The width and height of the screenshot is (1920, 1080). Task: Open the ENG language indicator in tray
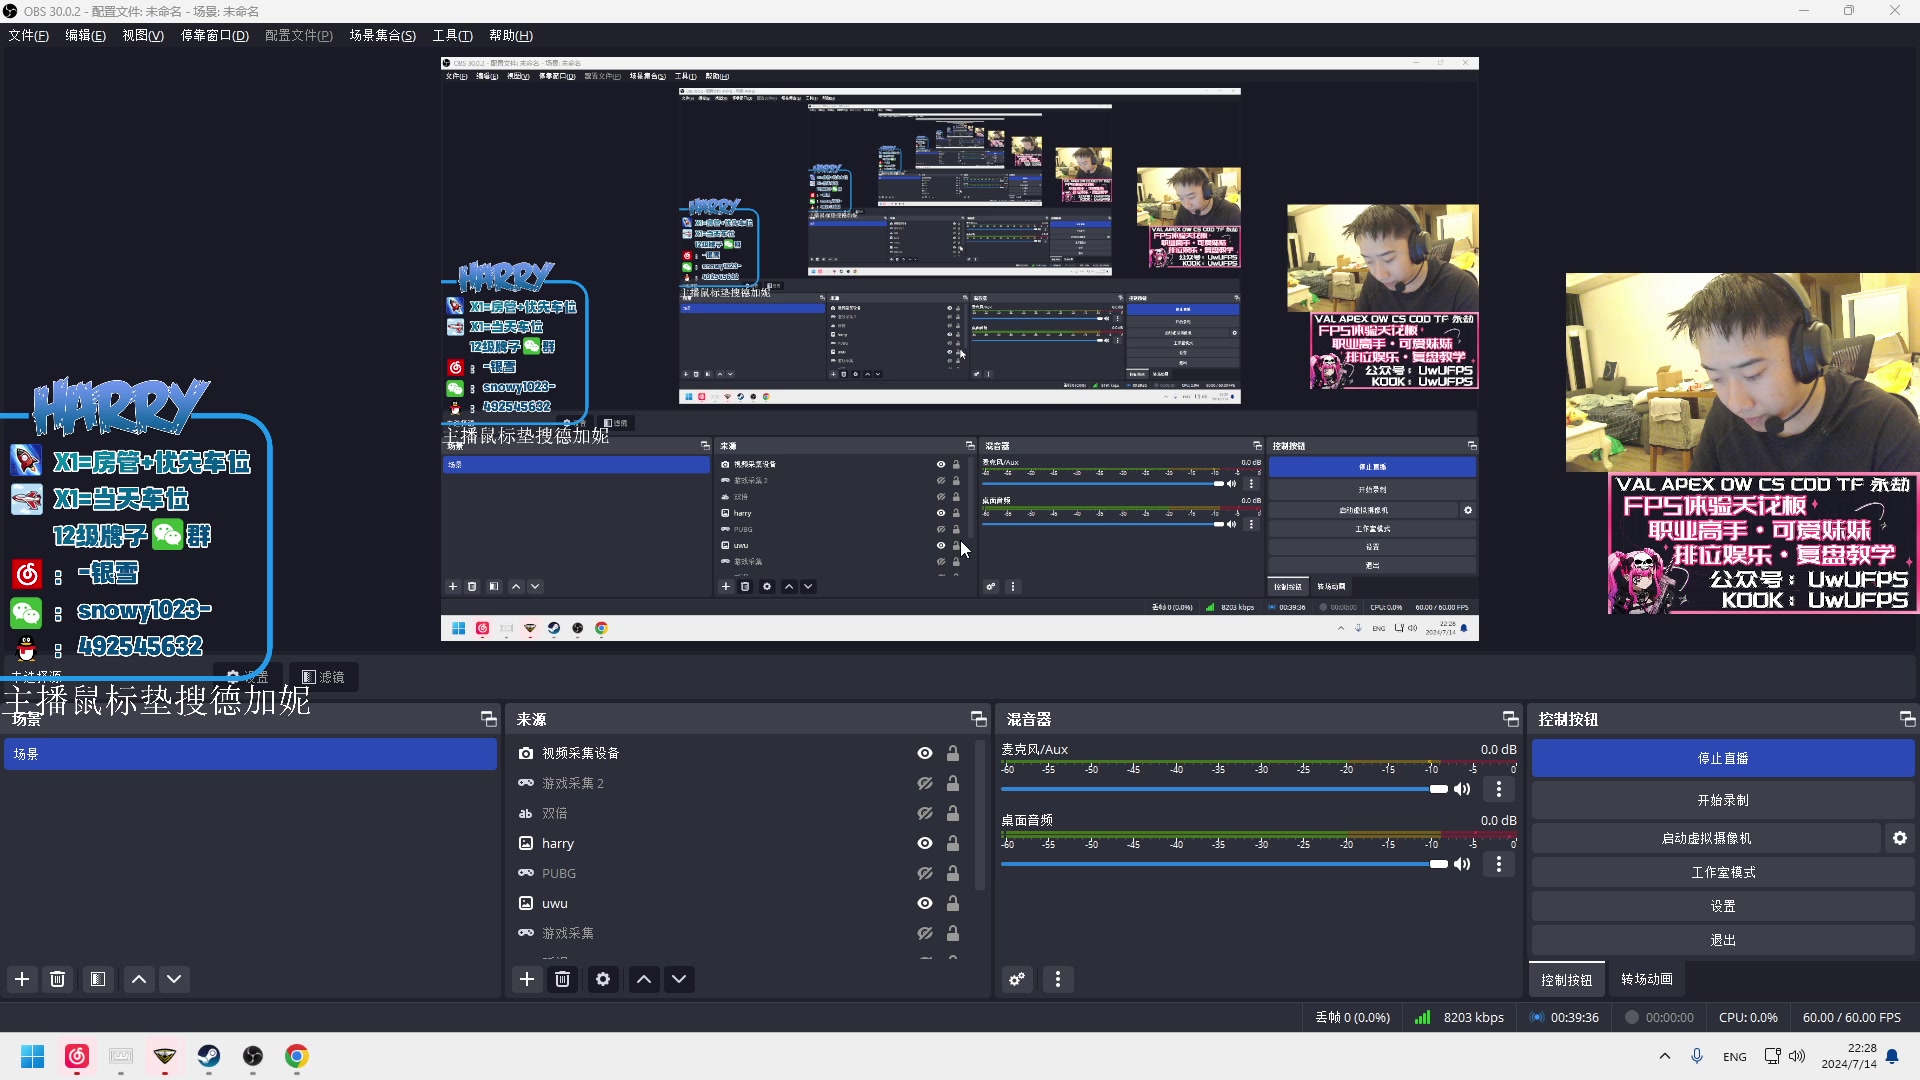click(x=1735, y=1056)
